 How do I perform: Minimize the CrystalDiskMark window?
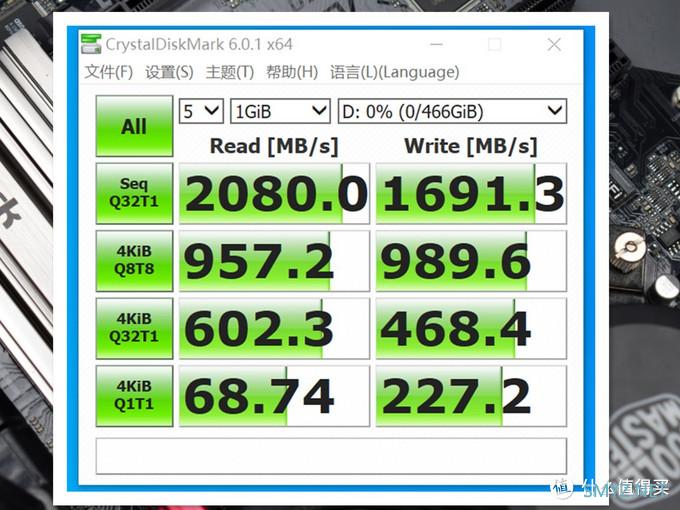tap(436, 44)
